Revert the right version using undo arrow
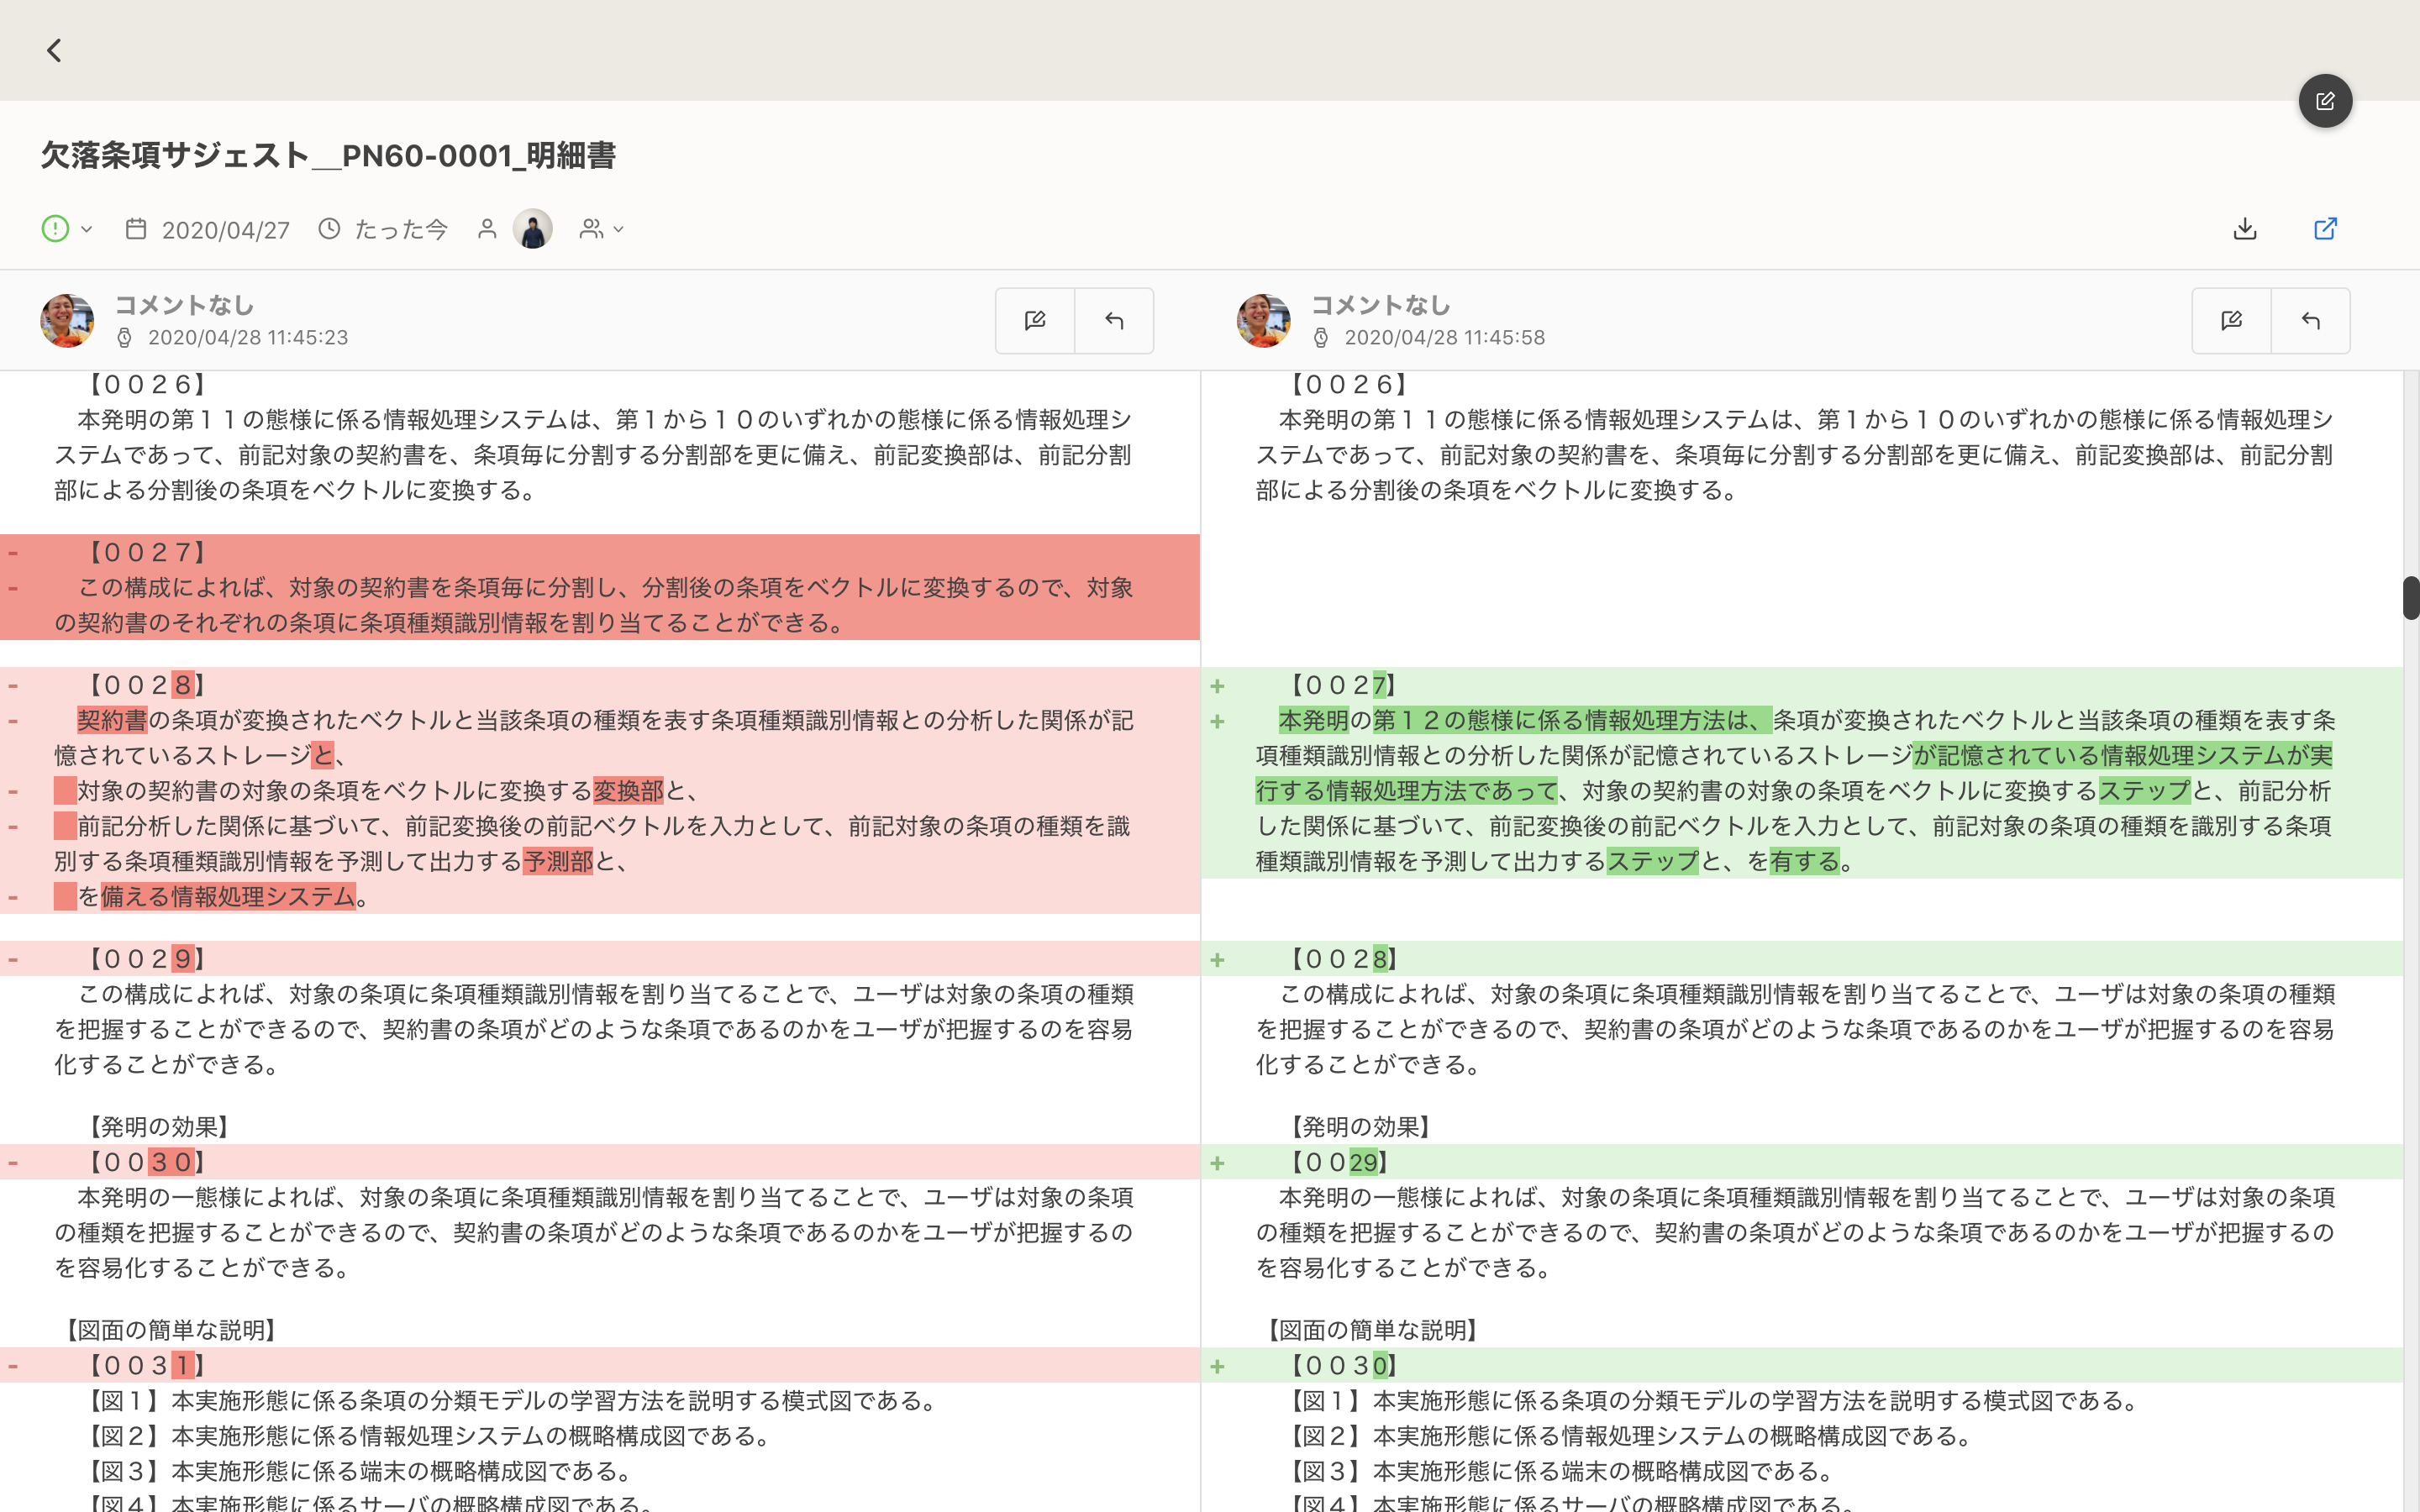The width and height of the screenshot is (2420, 1512). click(2310, 321)
